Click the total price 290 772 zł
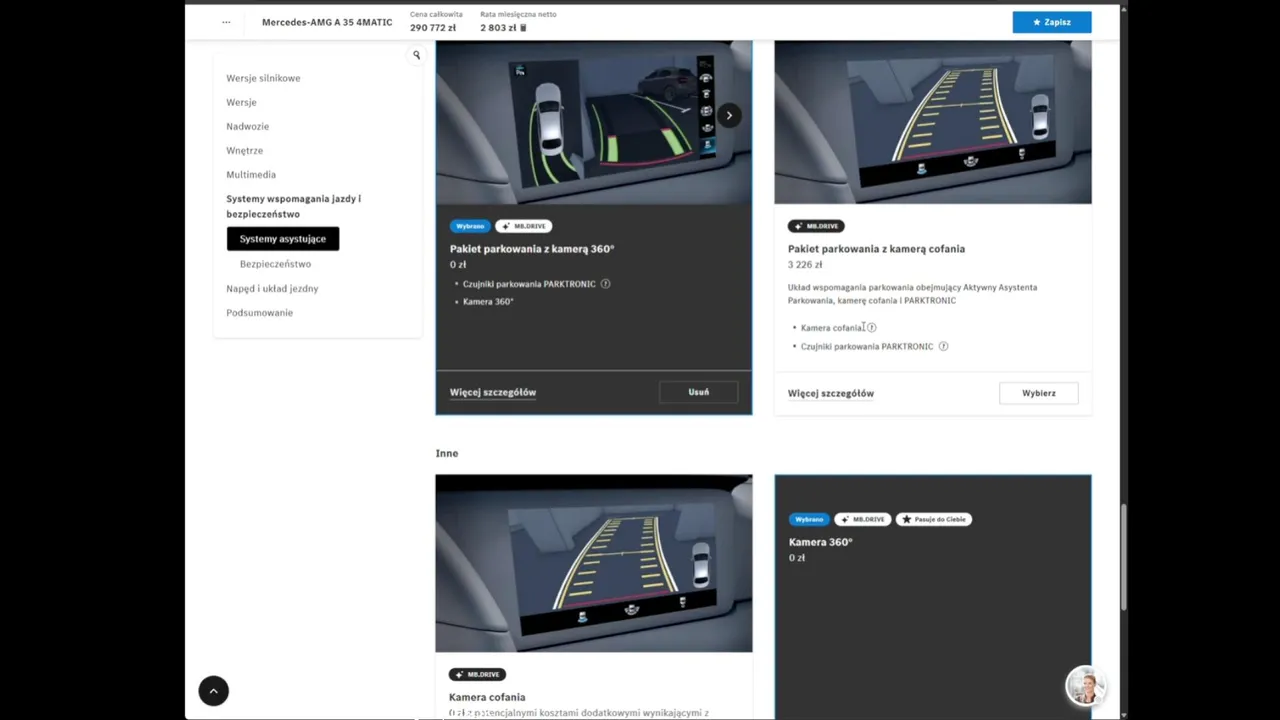This screenshot has height=720, width=1280. (x=433, y=28)
